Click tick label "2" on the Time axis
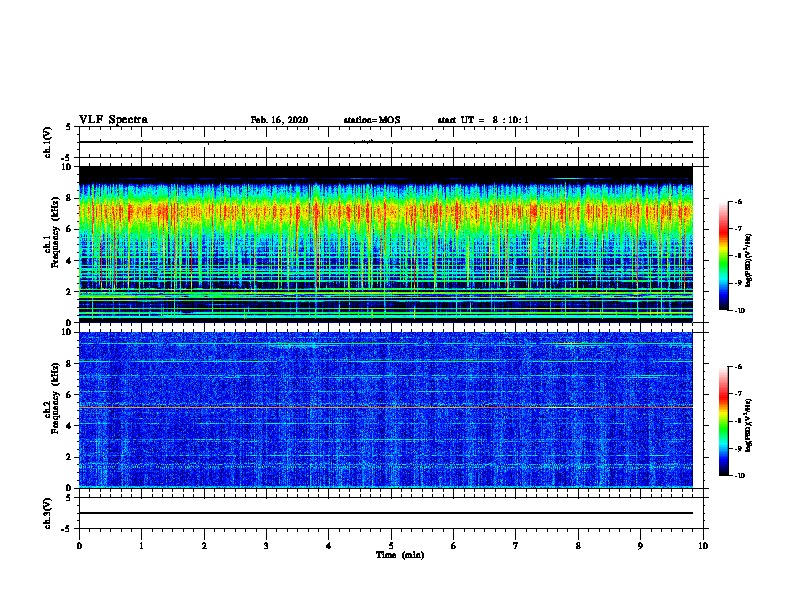This screenshot has width=792, height=612. click(x=204, y=546)
